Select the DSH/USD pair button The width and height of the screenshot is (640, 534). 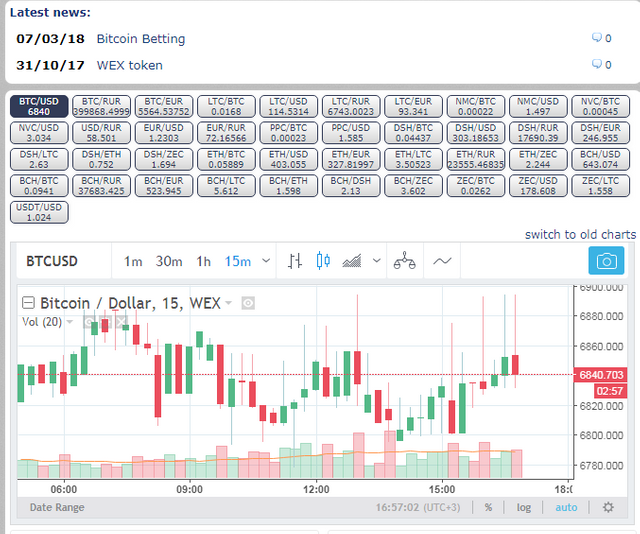(x=476, y=133)
